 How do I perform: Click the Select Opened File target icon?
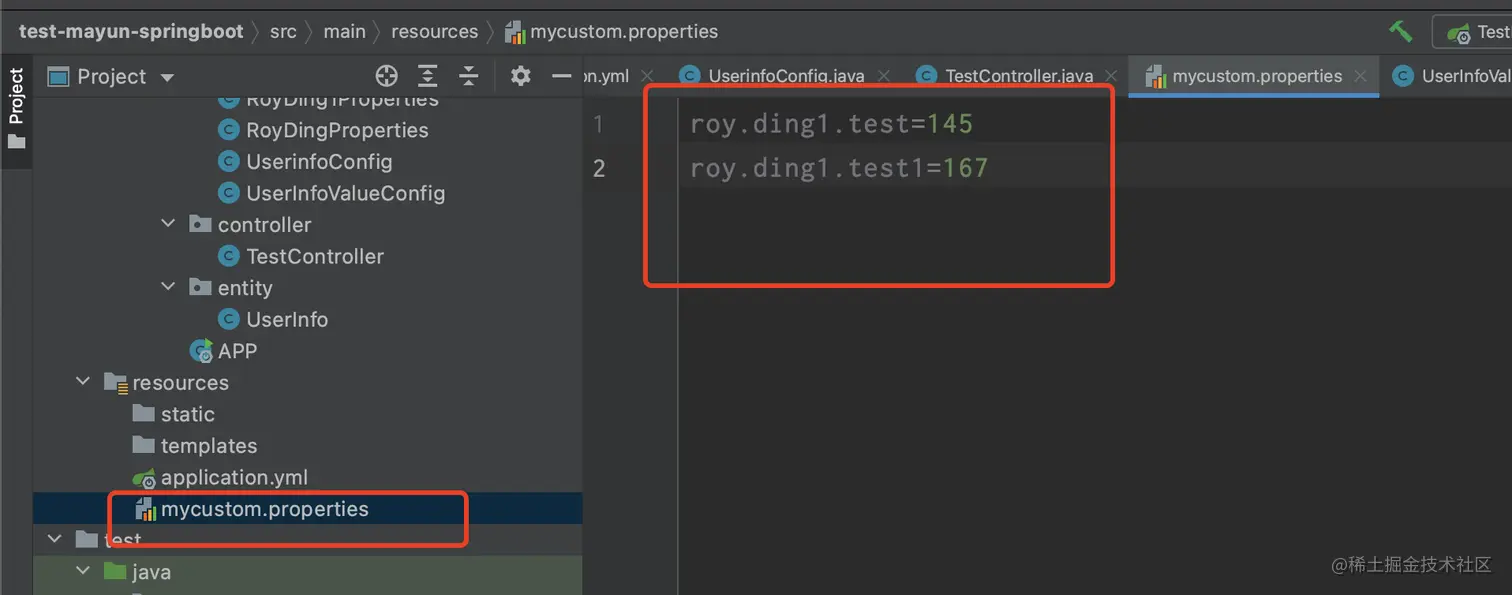click(386, 76)
